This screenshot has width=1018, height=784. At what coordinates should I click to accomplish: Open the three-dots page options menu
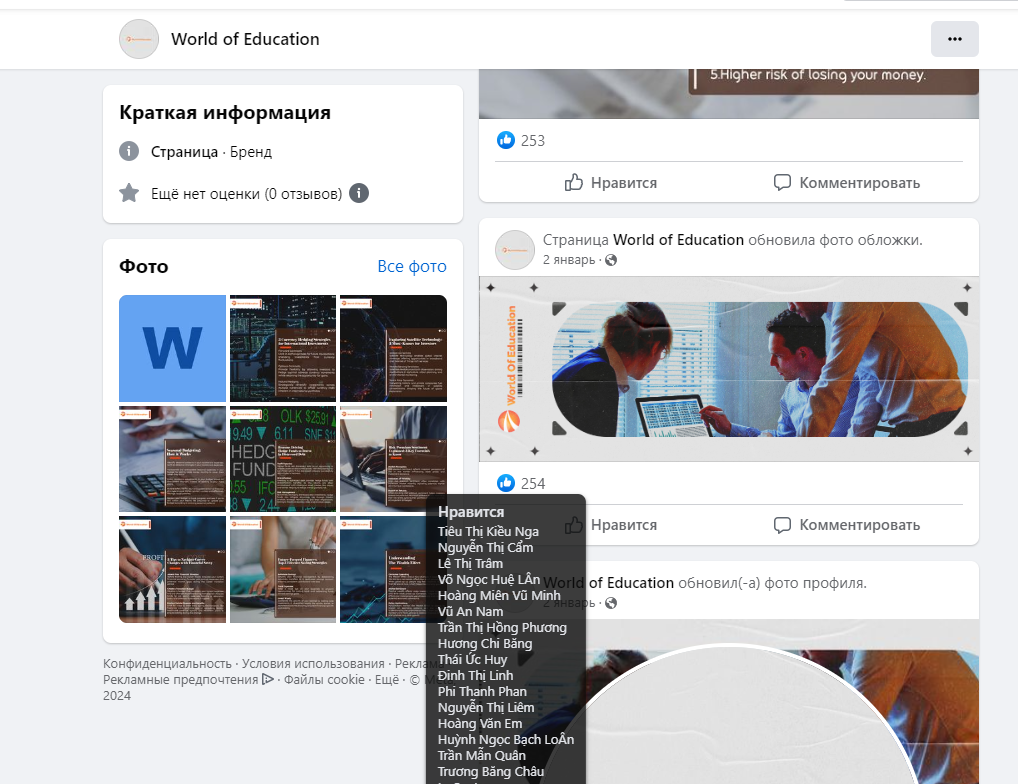point(954,39)
